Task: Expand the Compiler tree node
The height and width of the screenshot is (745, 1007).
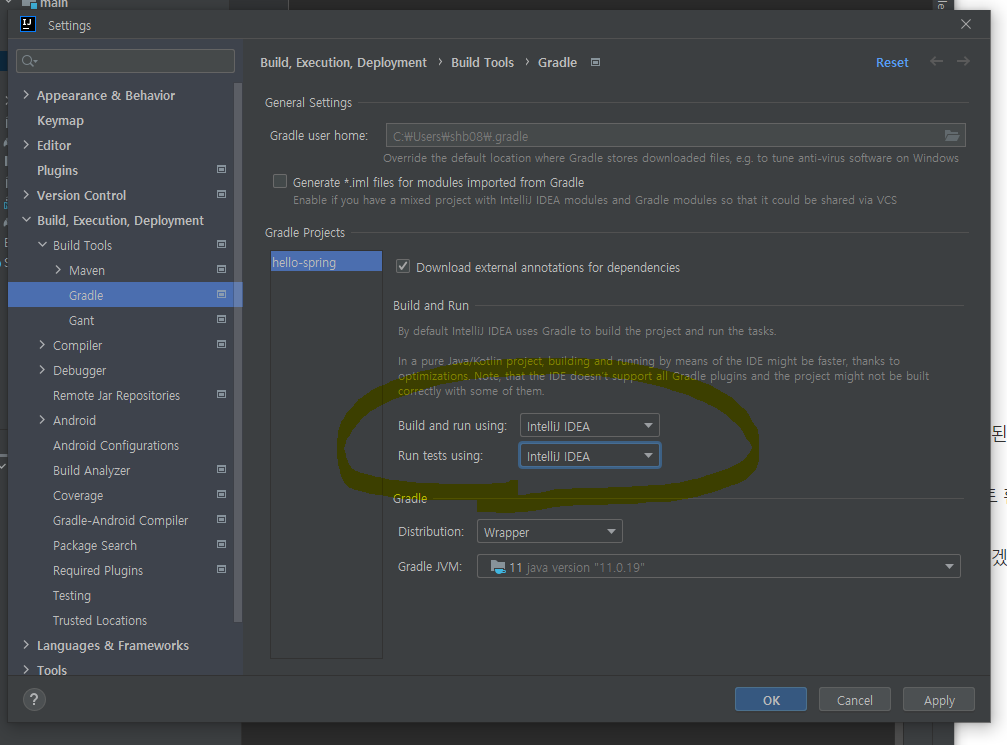Action: tap(42, 345)
